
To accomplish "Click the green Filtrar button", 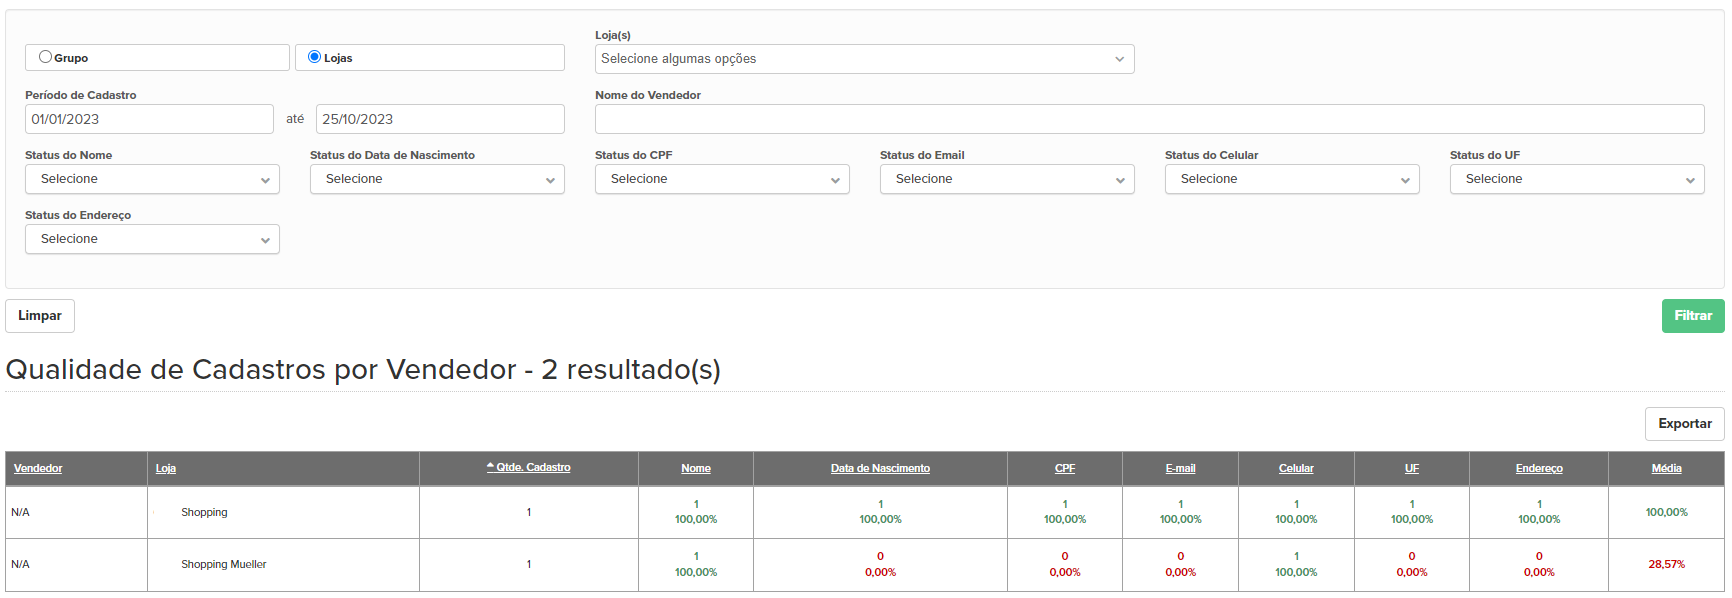I will 1693,316.
